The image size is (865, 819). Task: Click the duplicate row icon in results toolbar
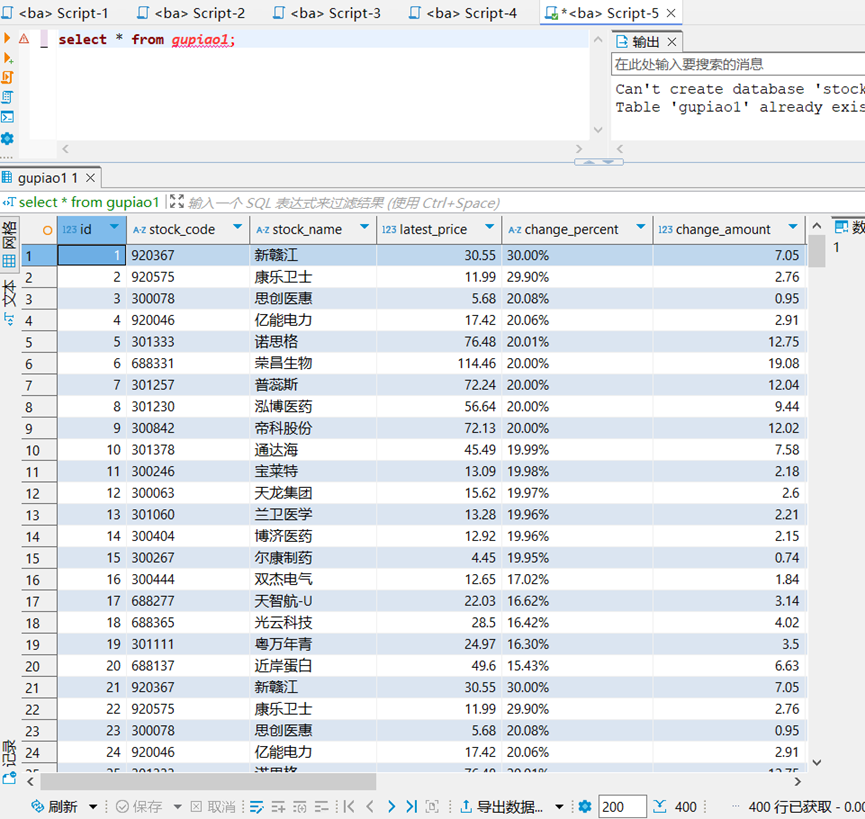click(x=300, y=807)
